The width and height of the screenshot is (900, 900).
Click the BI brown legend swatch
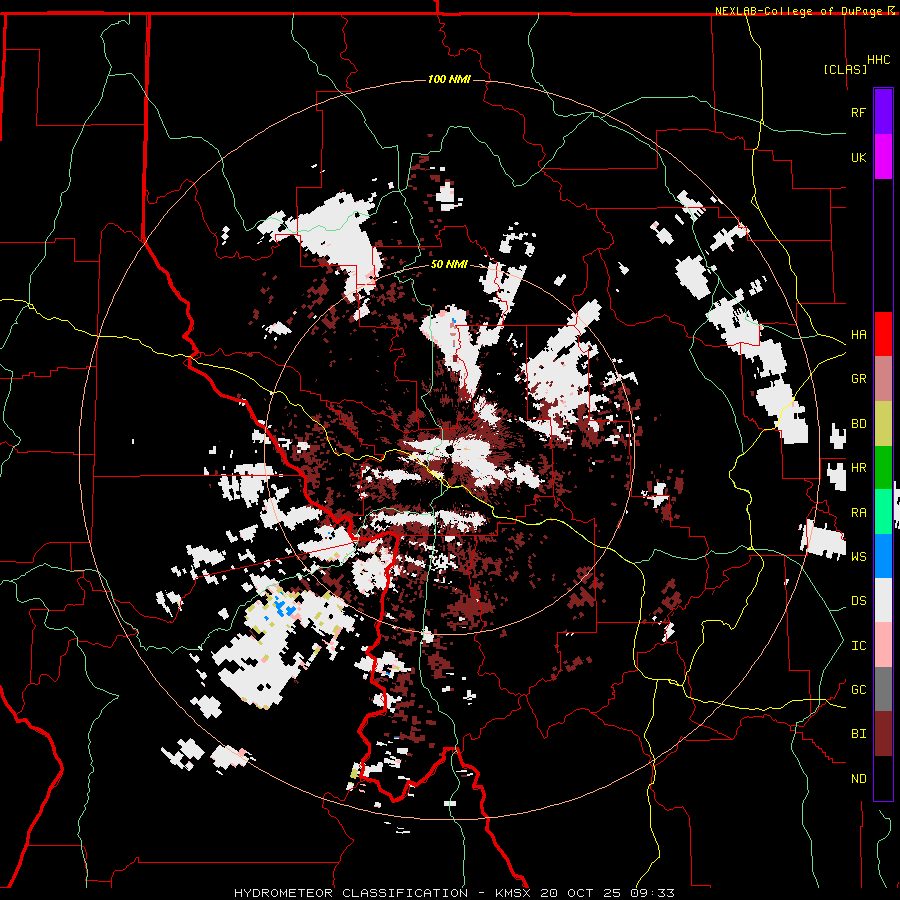click(x=883, y=734)
